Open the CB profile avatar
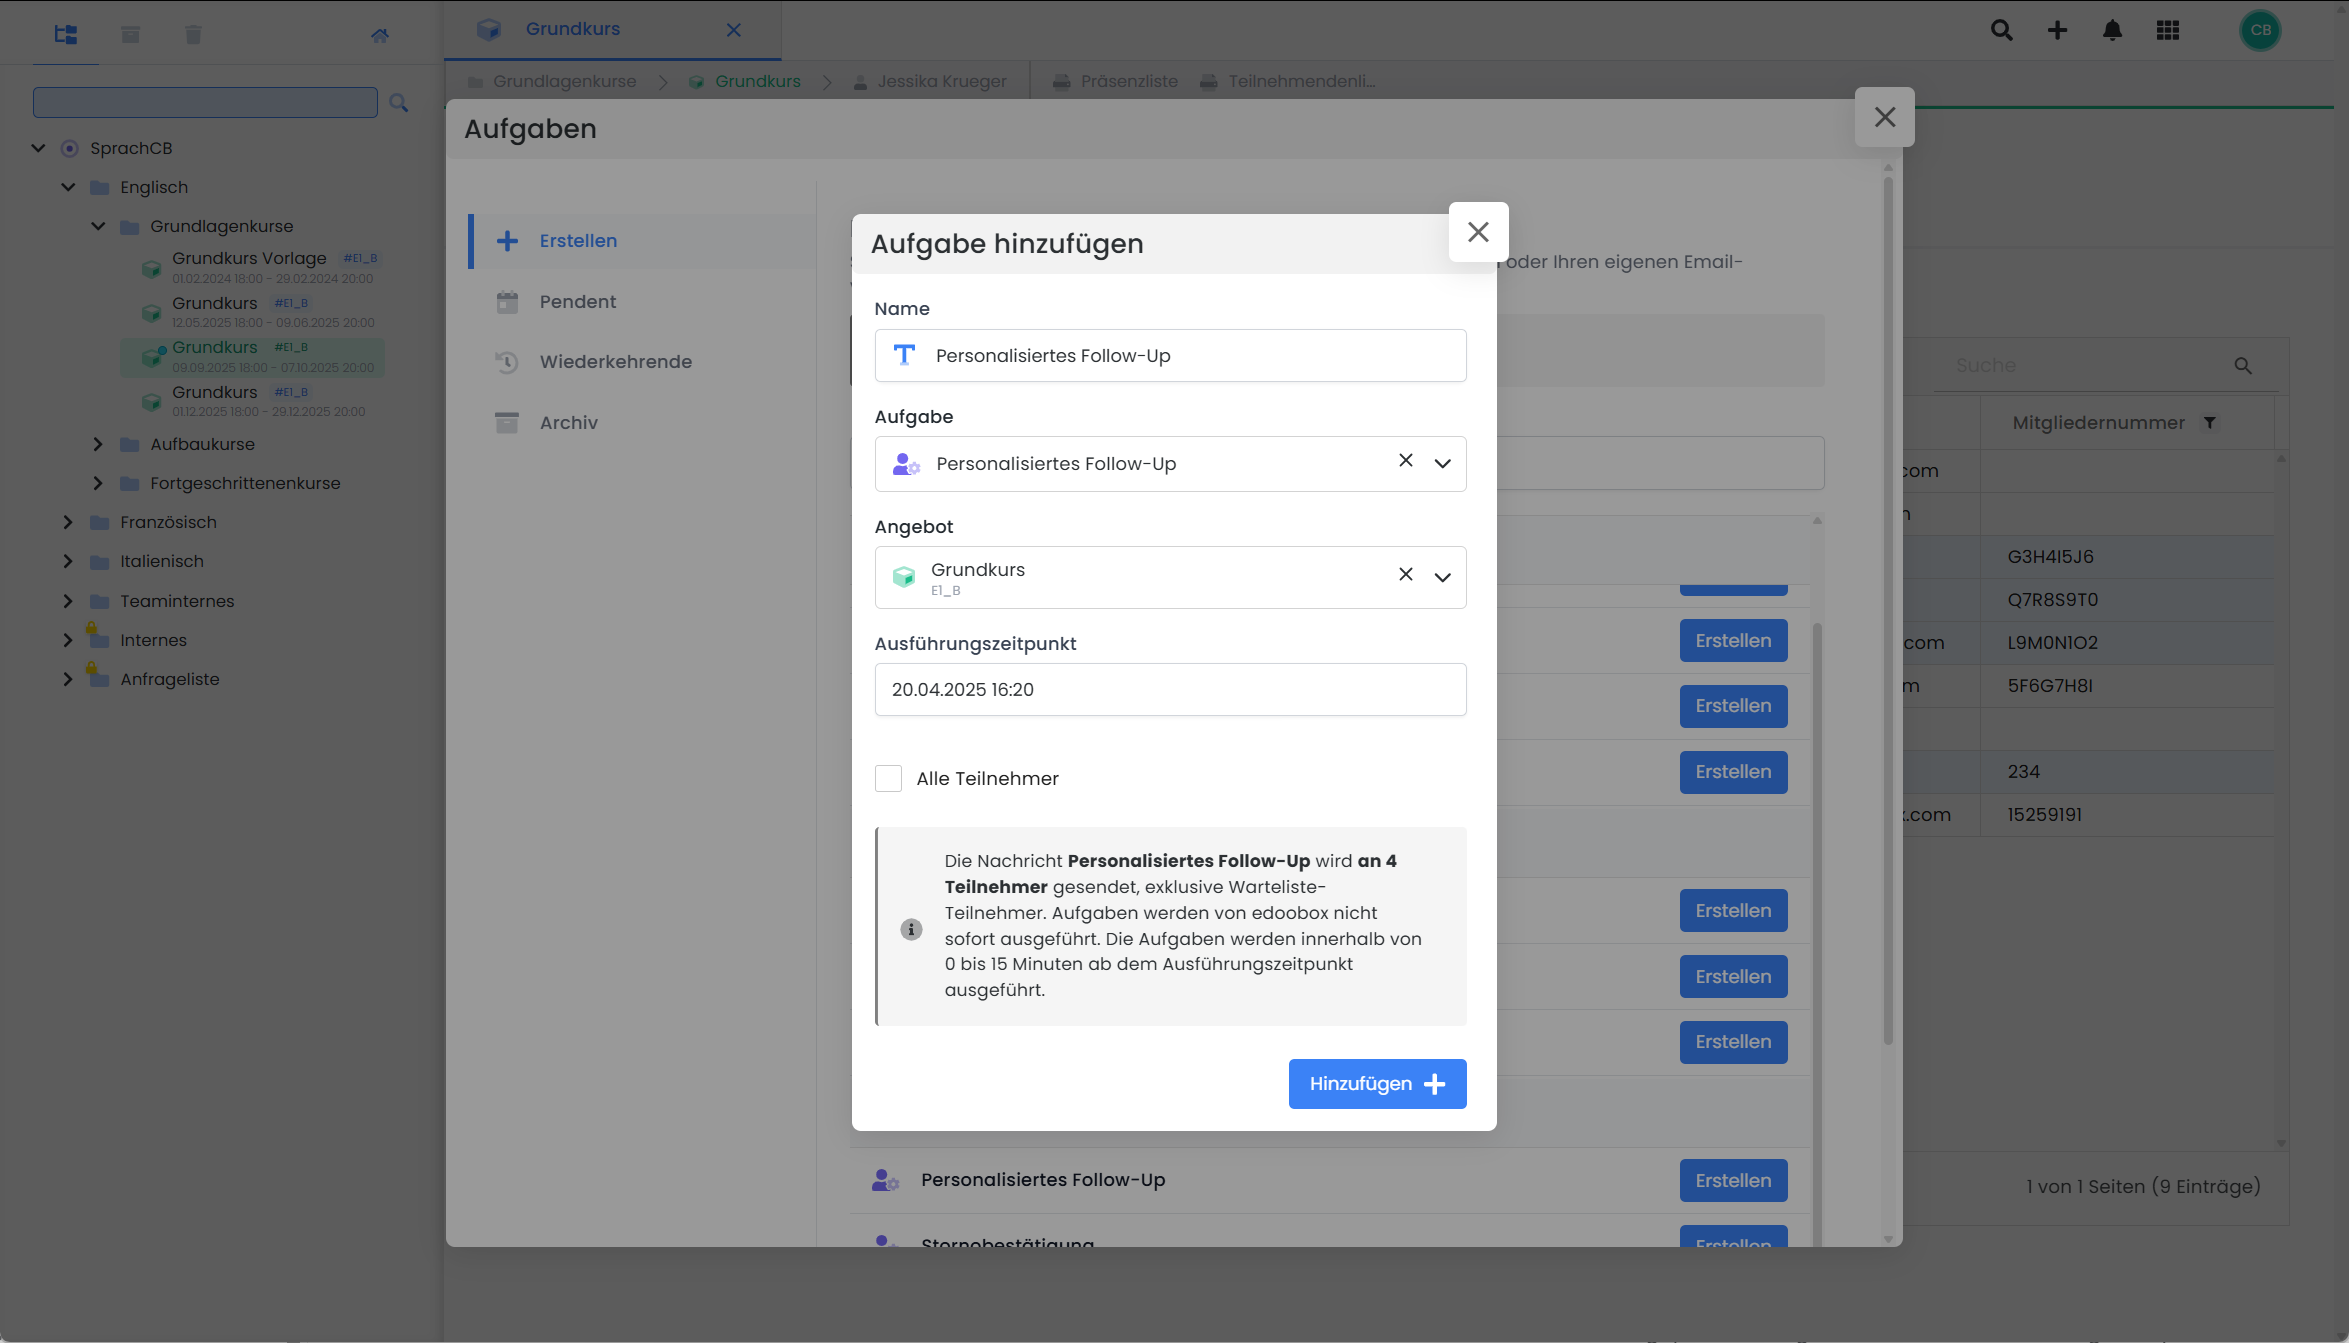Viewport: 2349px width, 1343px height. (x=2260, y=30)
